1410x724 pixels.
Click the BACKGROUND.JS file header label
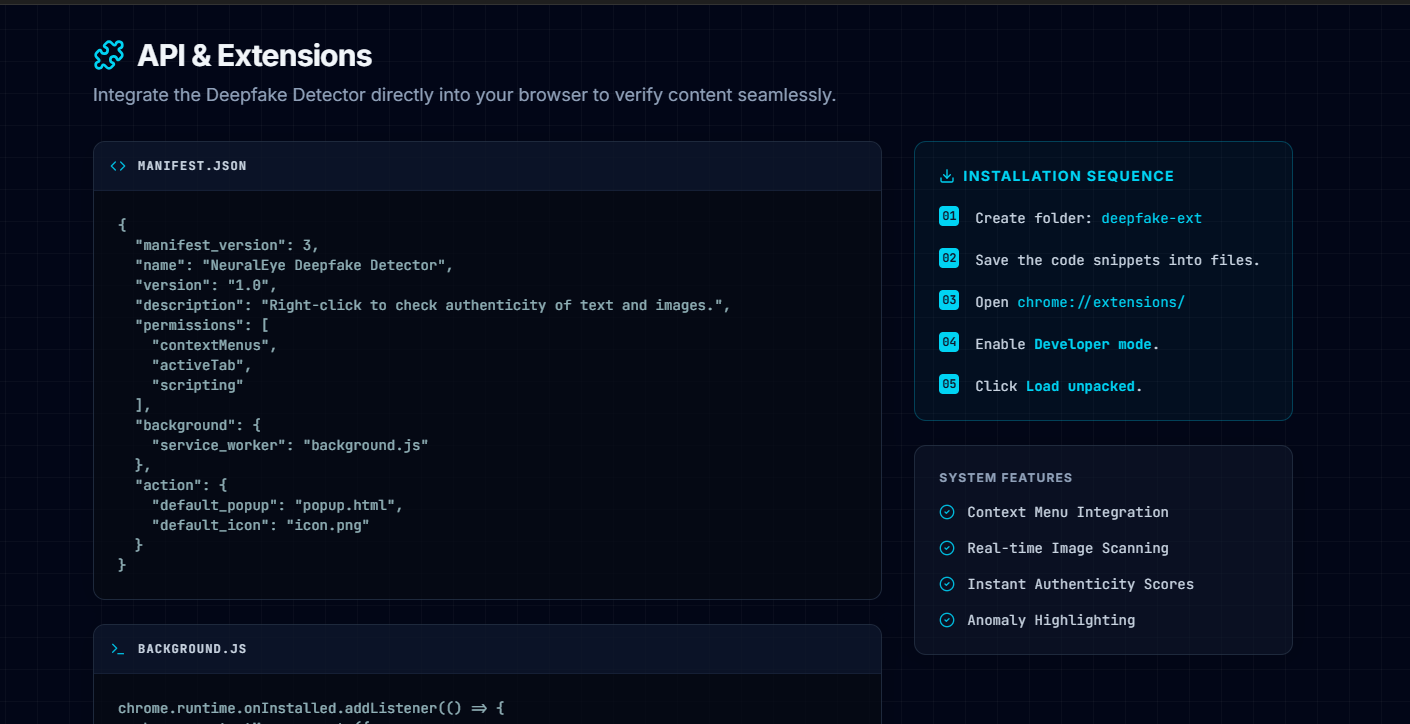pos(192,649)
